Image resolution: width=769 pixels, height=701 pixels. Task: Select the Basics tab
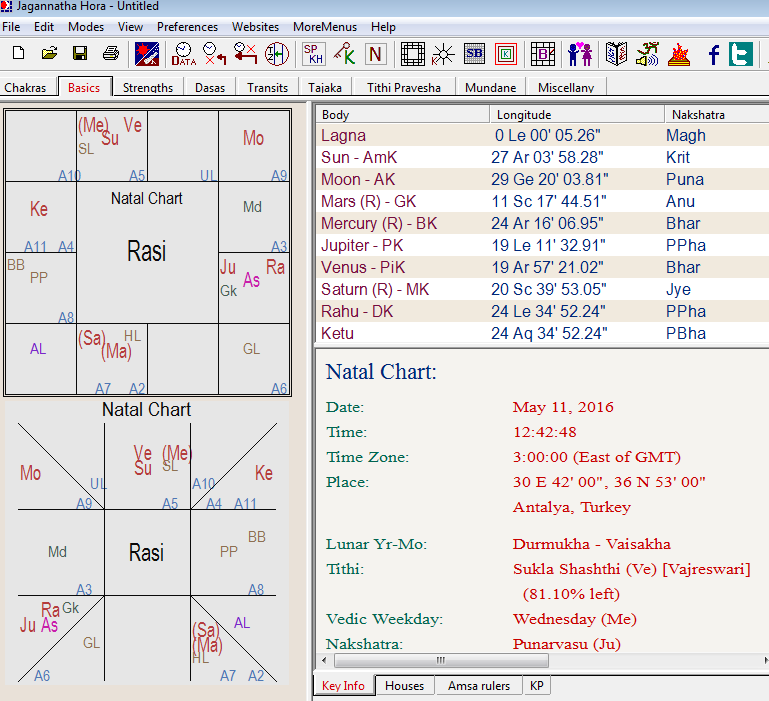point(84,87)
